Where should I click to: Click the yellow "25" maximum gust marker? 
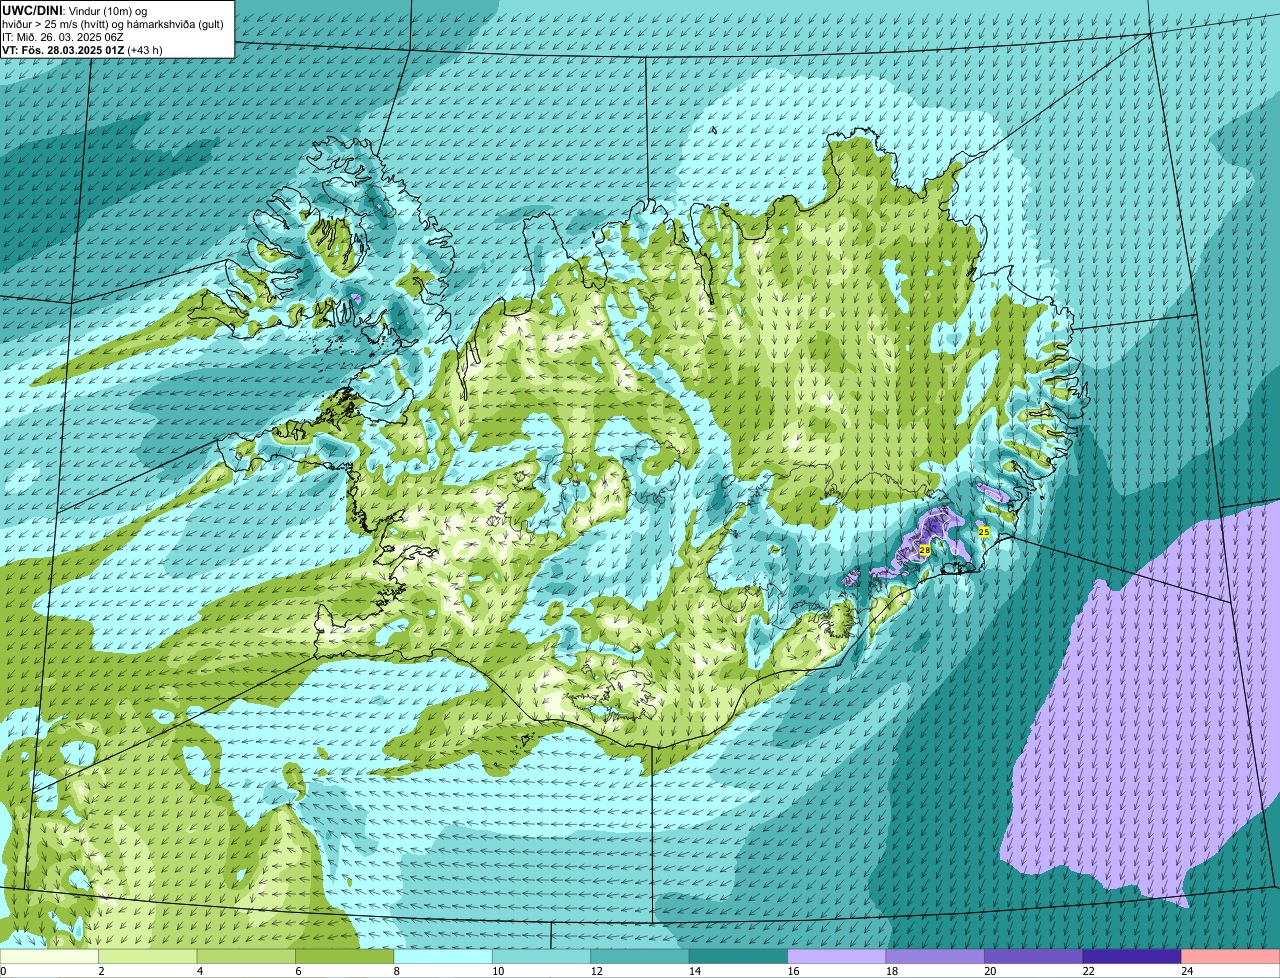point(983,532)
